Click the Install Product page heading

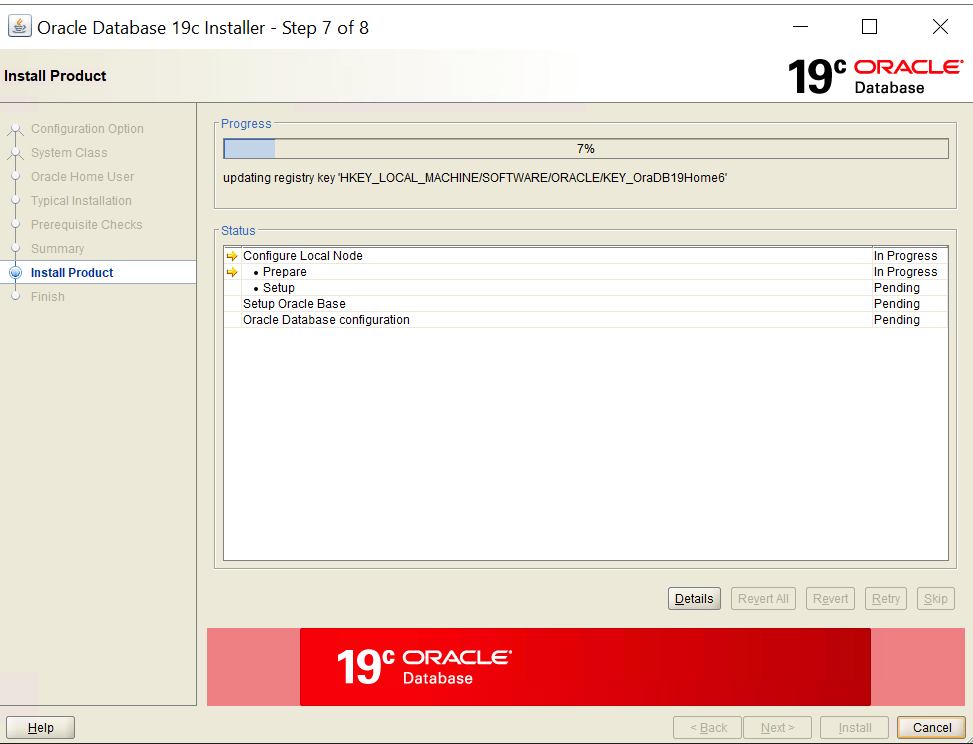[x=55, y=76]
